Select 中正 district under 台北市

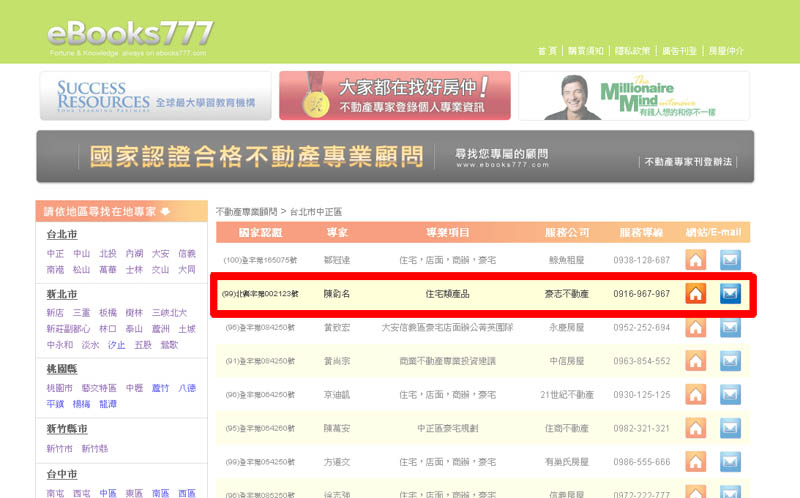(x=55, y=254)
